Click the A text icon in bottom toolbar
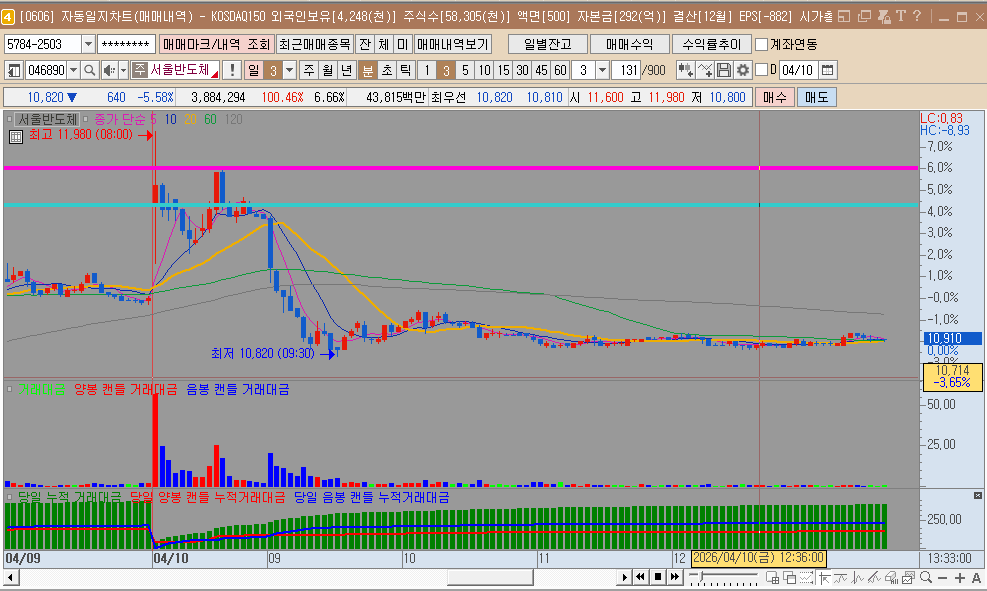Viewport: 987px width, 591px height. [976, 577]
